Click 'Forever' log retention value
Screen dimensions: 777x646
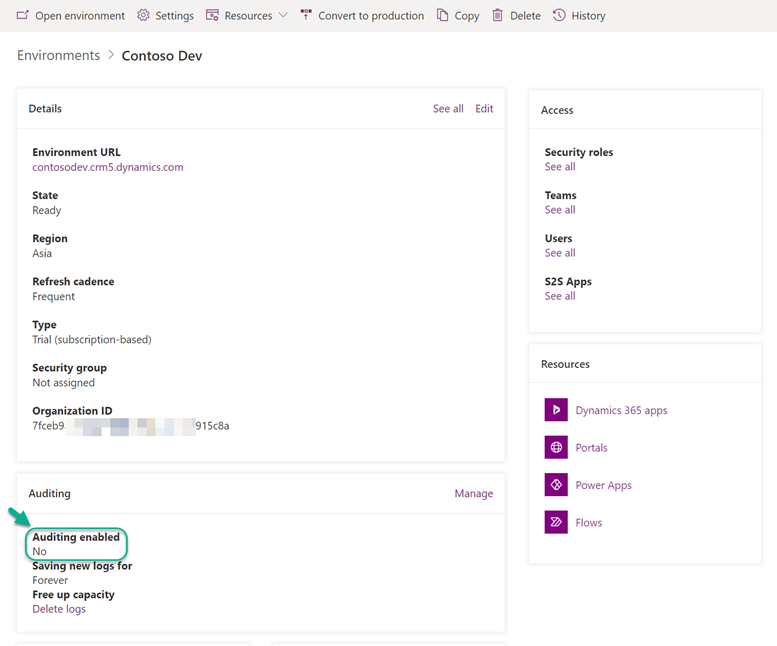pyautogui.click(x=50, y=580)
